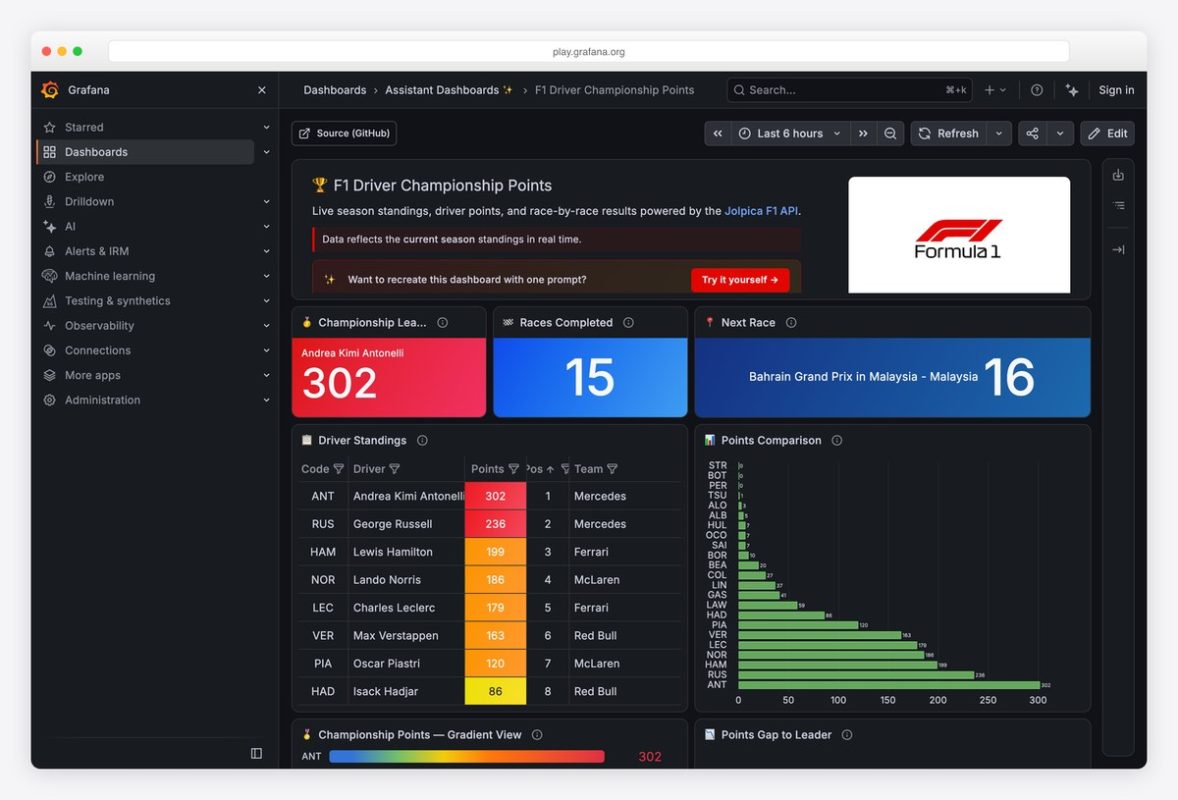Filter the Points column
The height and width of the screenshot is (800, 1178).
[514, 469]
